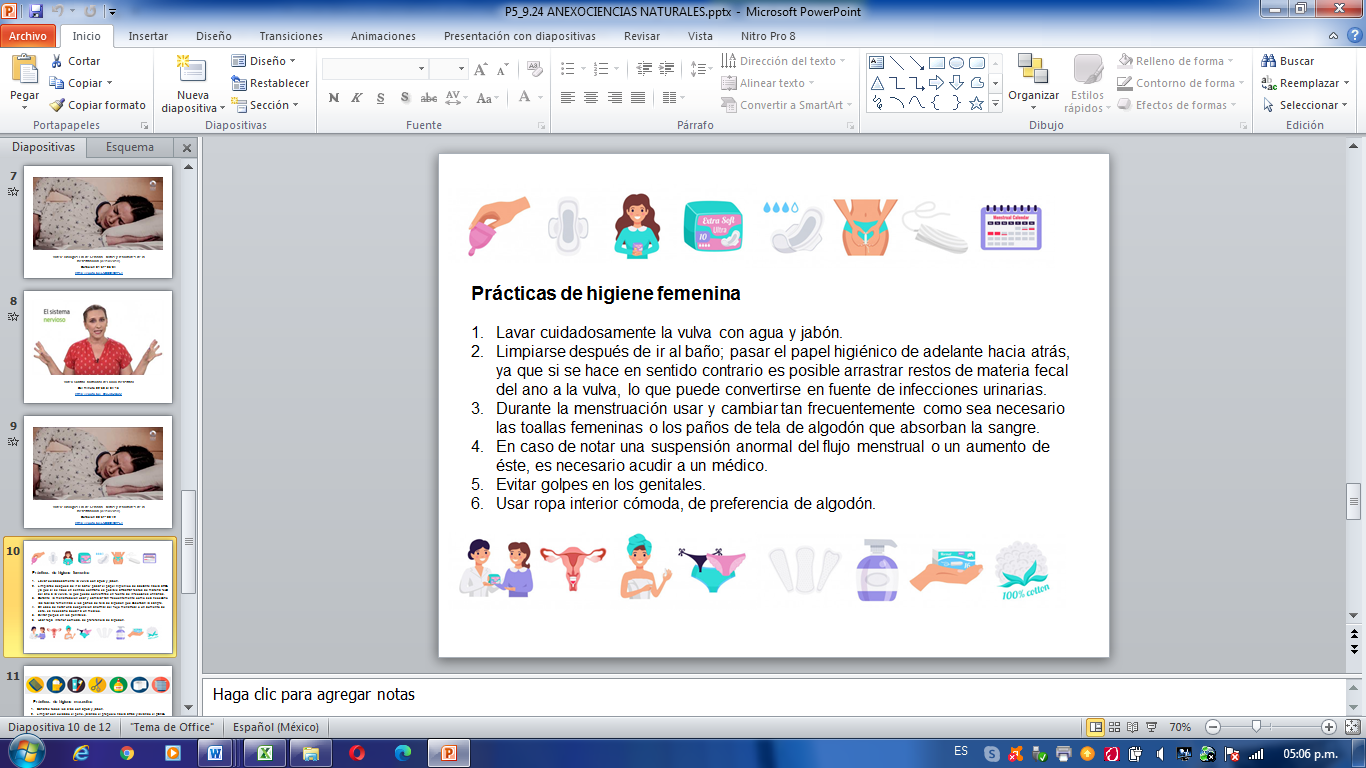Select slide 8 thumbnail El sistema nervioso
This screenshot has height=768, width=1366.
tap(97, 346)
